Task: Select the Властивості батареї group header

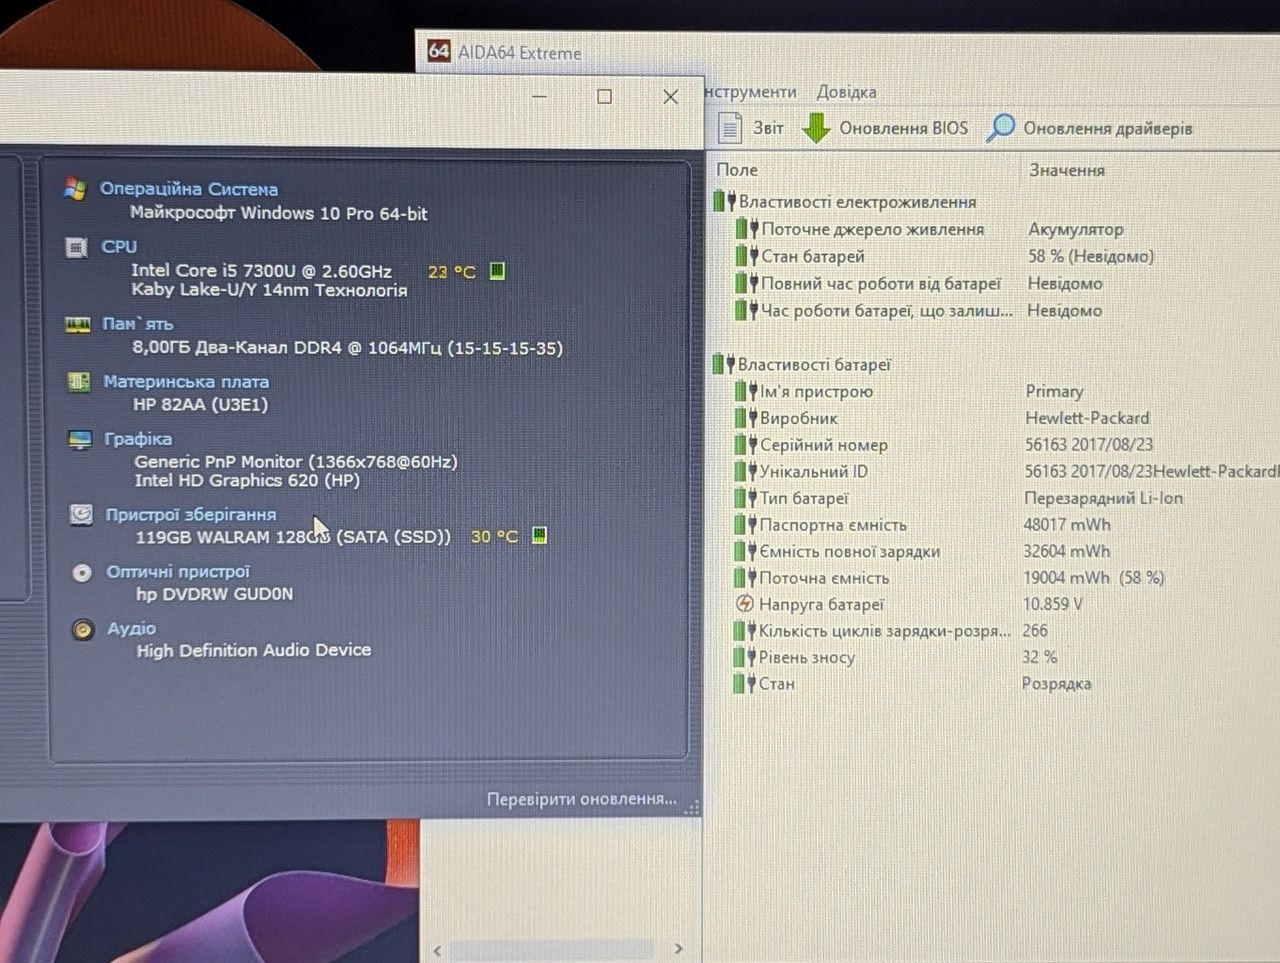Action: [x=813, y=365]
